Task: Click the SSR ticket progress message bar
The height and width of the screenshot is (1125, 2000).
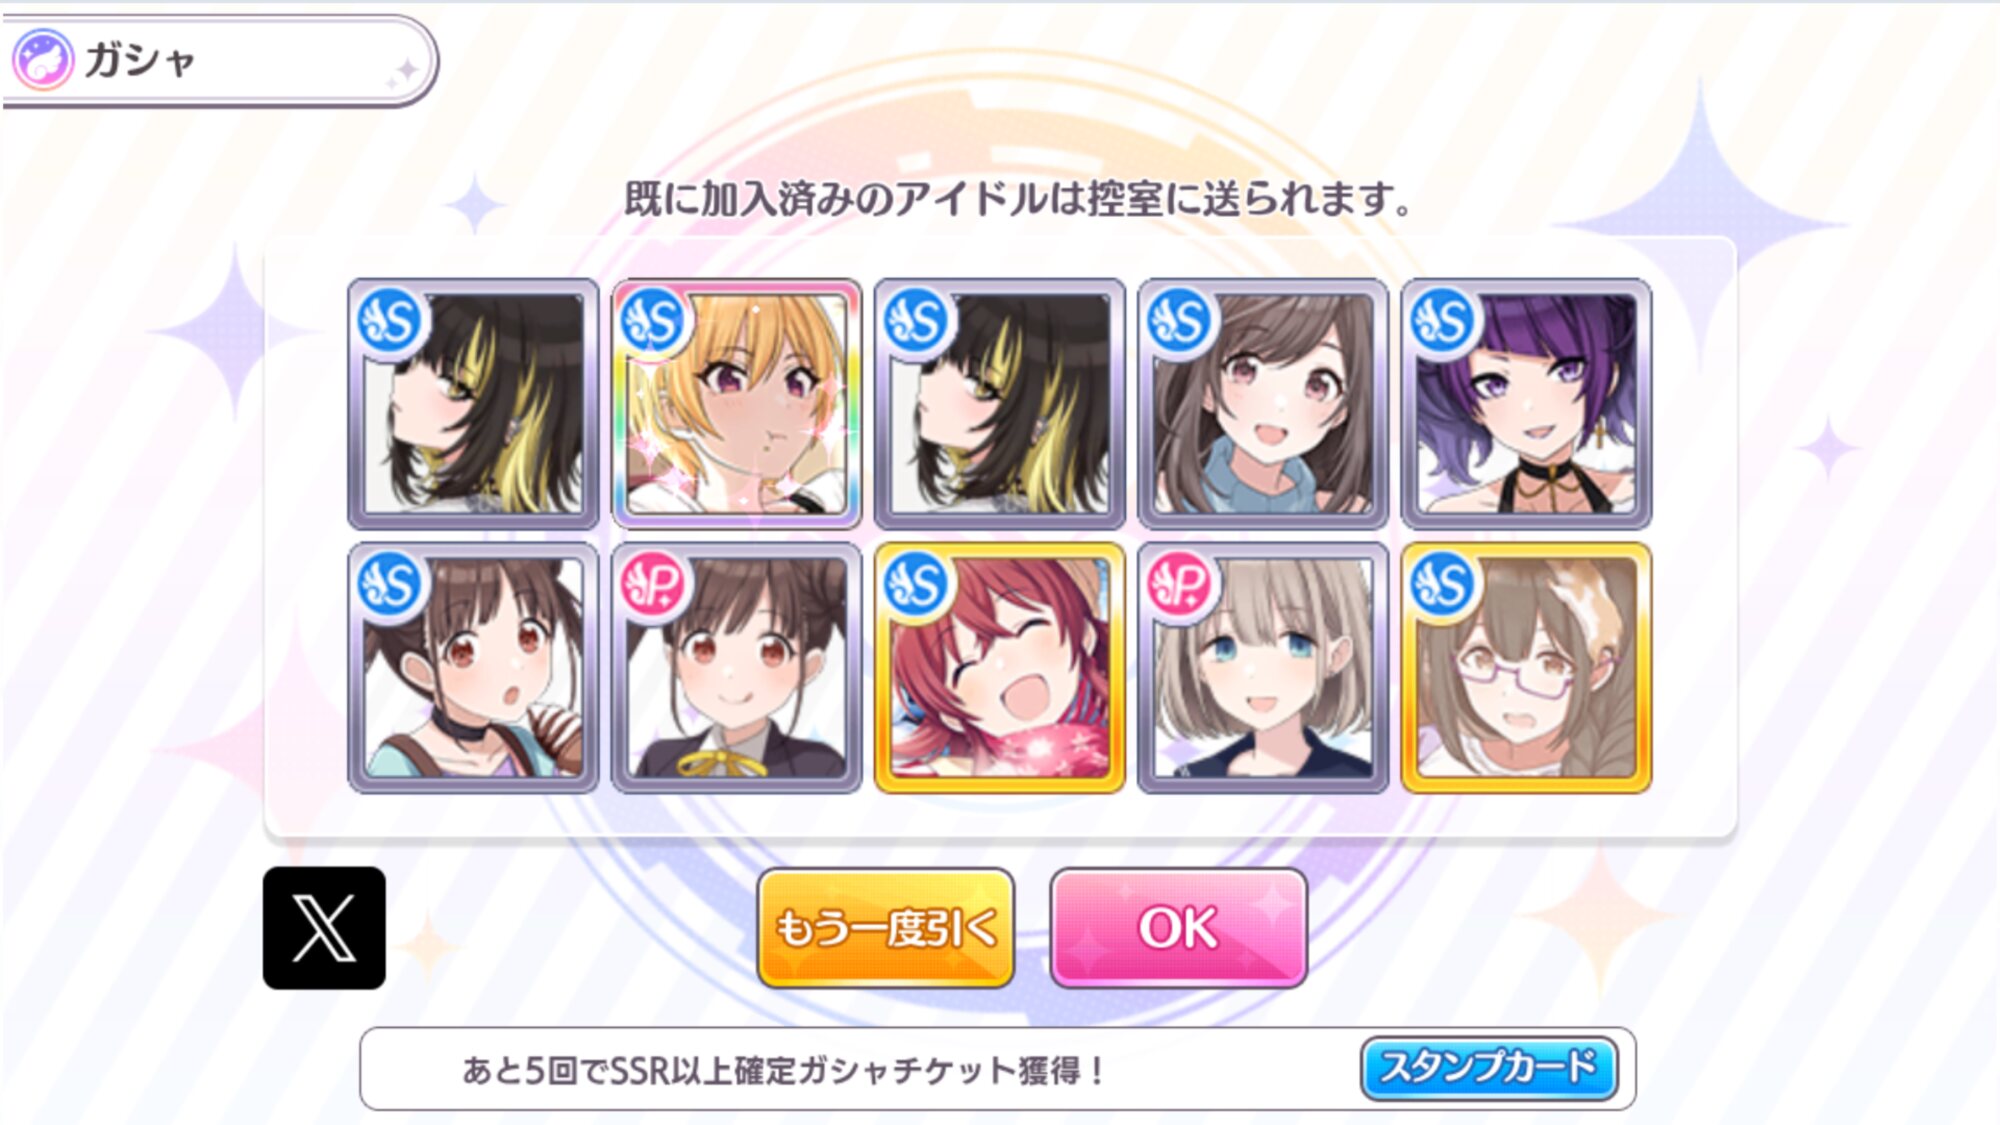Action: [x=998, y=1069]
